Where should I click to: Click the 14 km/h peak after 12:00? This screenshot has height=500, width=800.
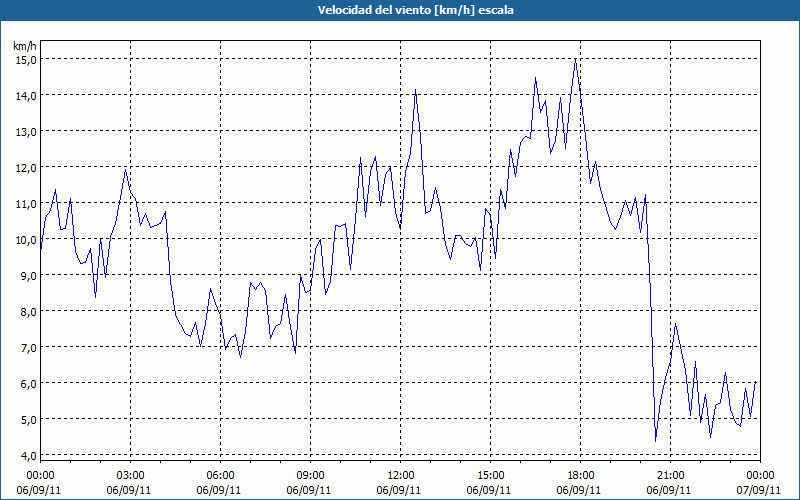click(x=415, y=90)
